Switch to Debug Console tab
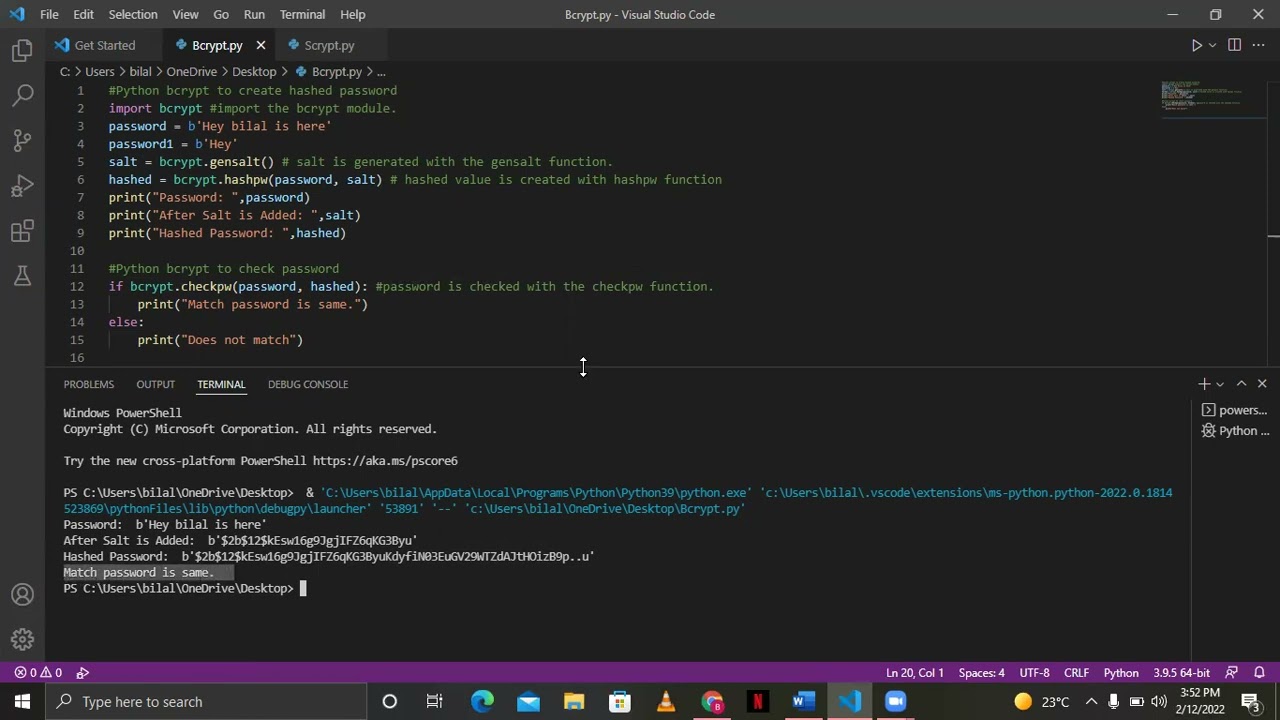This screenshot has height=720, width=1280. tap(308, 384)
